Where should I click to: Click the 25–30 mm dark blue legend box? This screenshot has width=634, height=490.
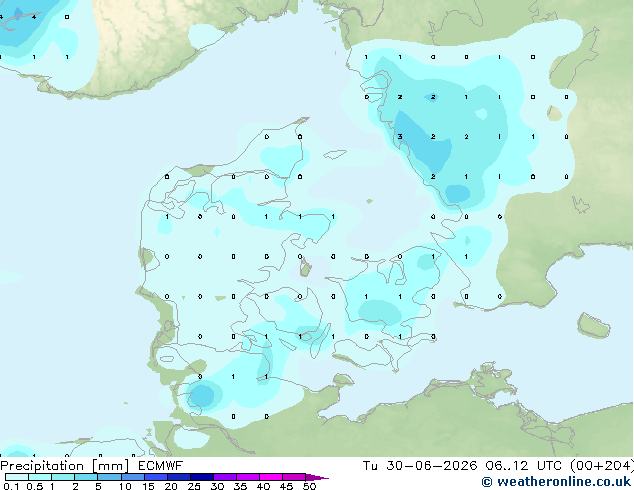point(202,477)
